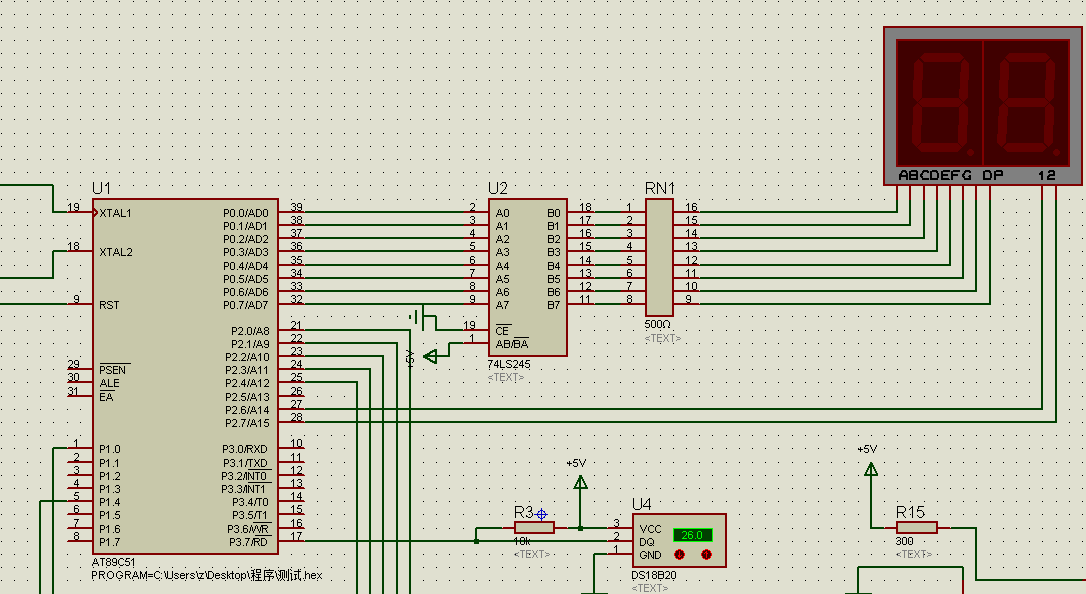Click the wire junction dot on DQ line
The image size is (1086, 594).
click(x=477, y=541)
